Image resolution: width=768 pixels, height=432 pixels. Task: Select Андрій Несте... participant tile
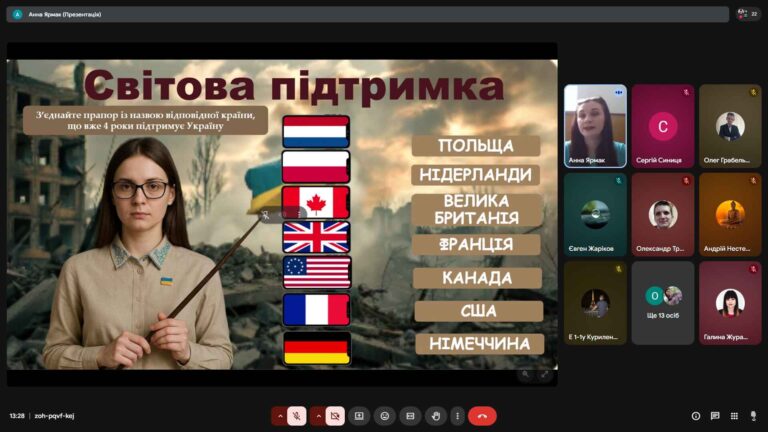click(x=730, y=215)
